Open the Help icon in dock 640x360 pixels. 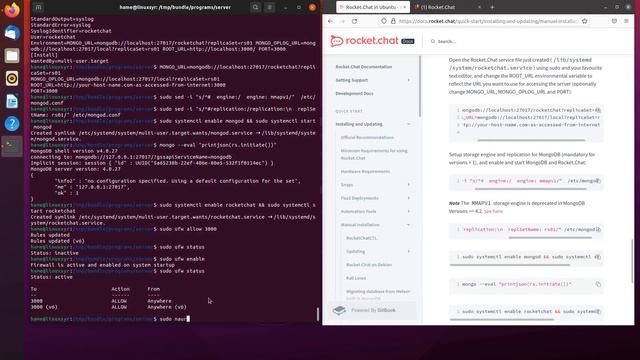click(x=12, y=123)
